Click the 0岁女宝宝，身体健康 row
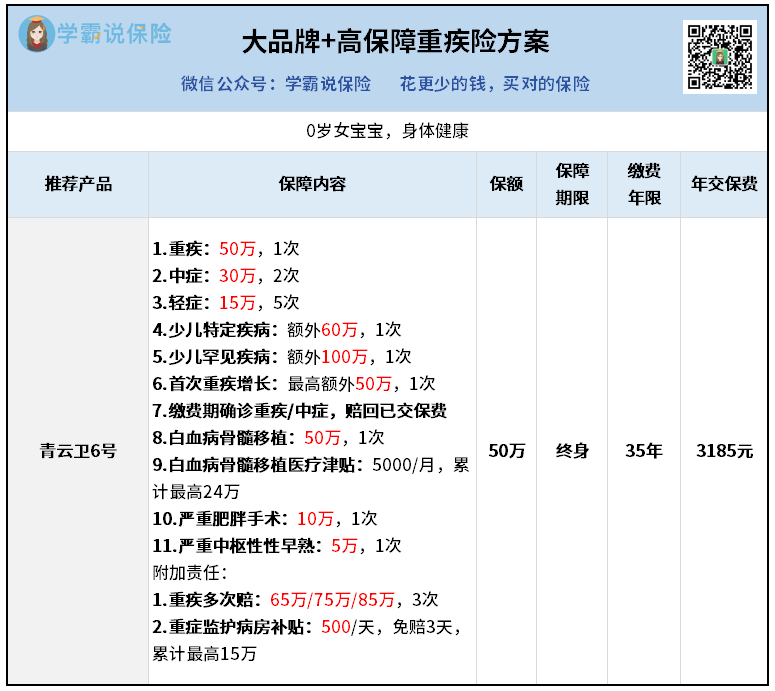775x691 pixels. click(x=388, y=131)
